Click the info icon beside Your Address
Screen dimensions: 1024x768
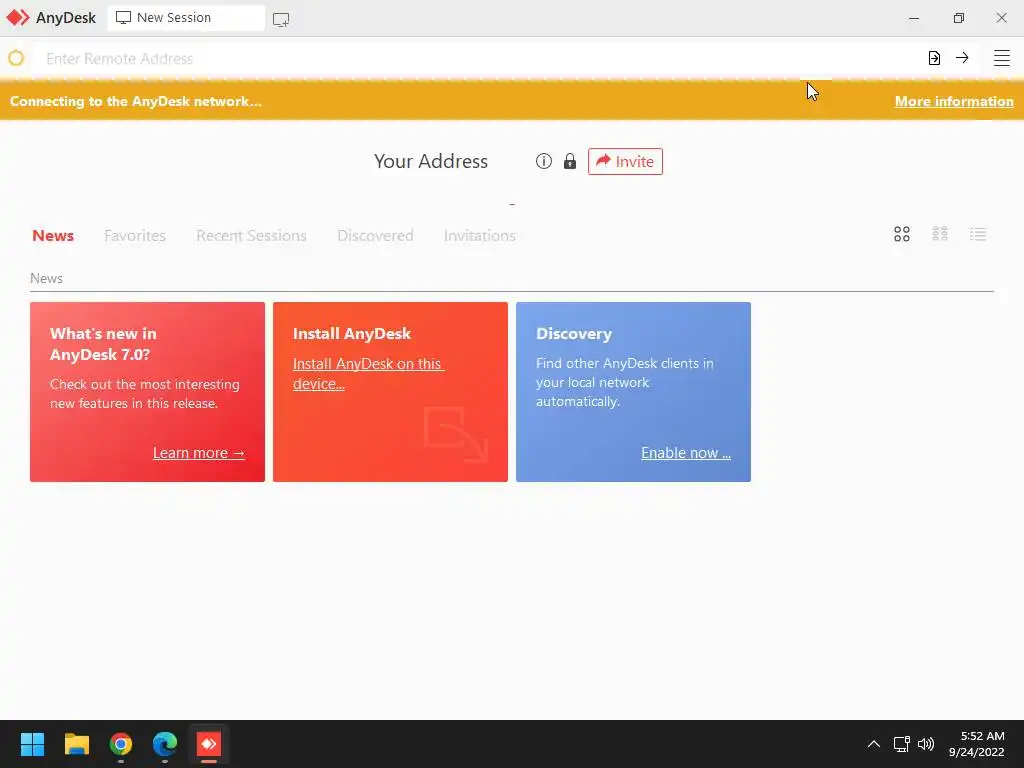point(543,161)
